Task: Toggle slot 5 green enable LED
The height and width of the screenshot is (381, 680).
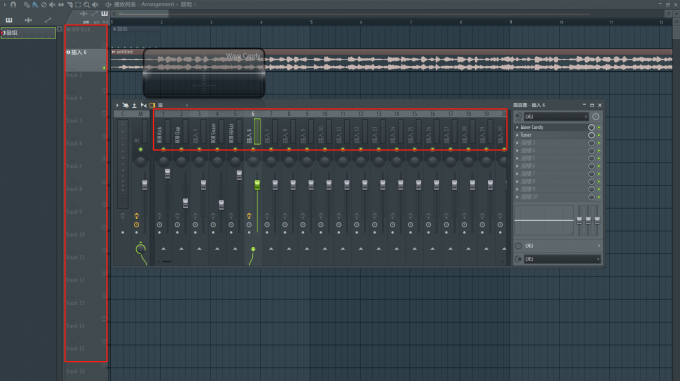Action: (x=599, y=158)
